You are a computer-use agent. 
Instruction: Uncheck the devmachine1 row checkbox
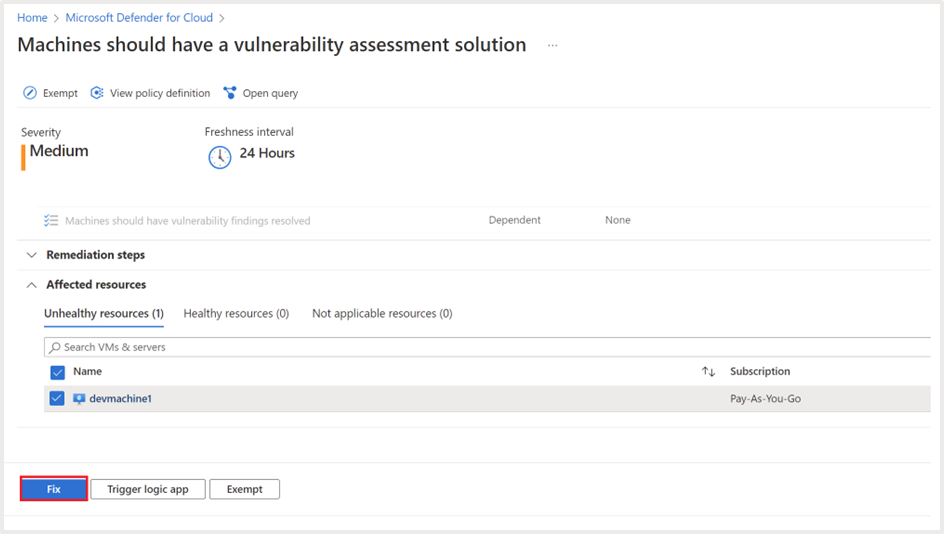pos(57,399)
